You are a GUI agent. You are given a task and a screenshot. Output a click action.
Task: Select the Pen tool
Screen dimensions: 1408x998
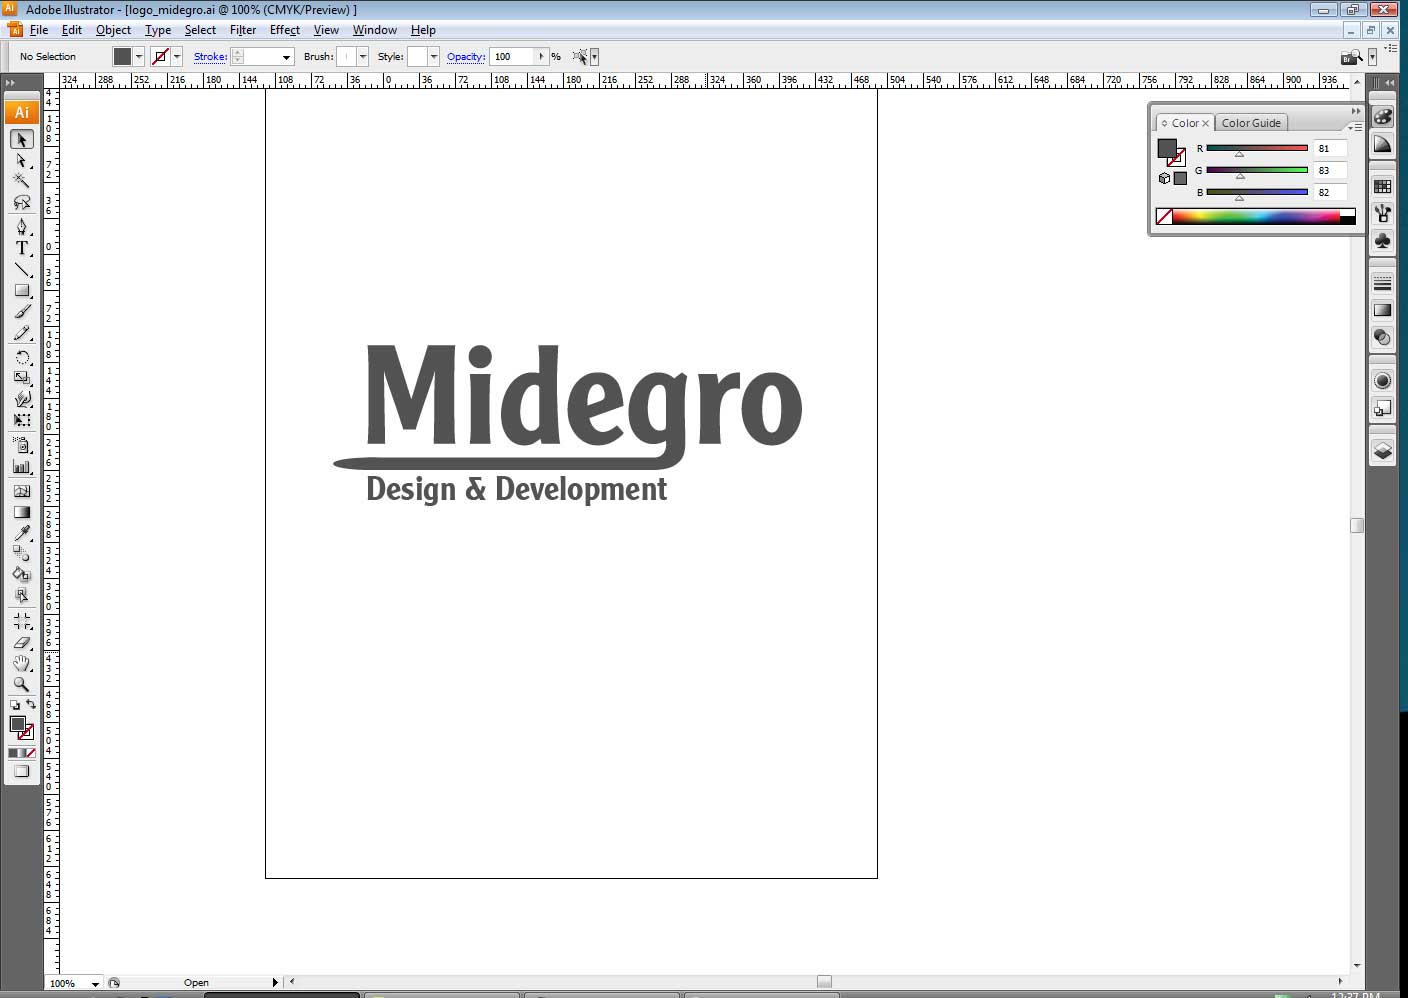coord(22,227)
